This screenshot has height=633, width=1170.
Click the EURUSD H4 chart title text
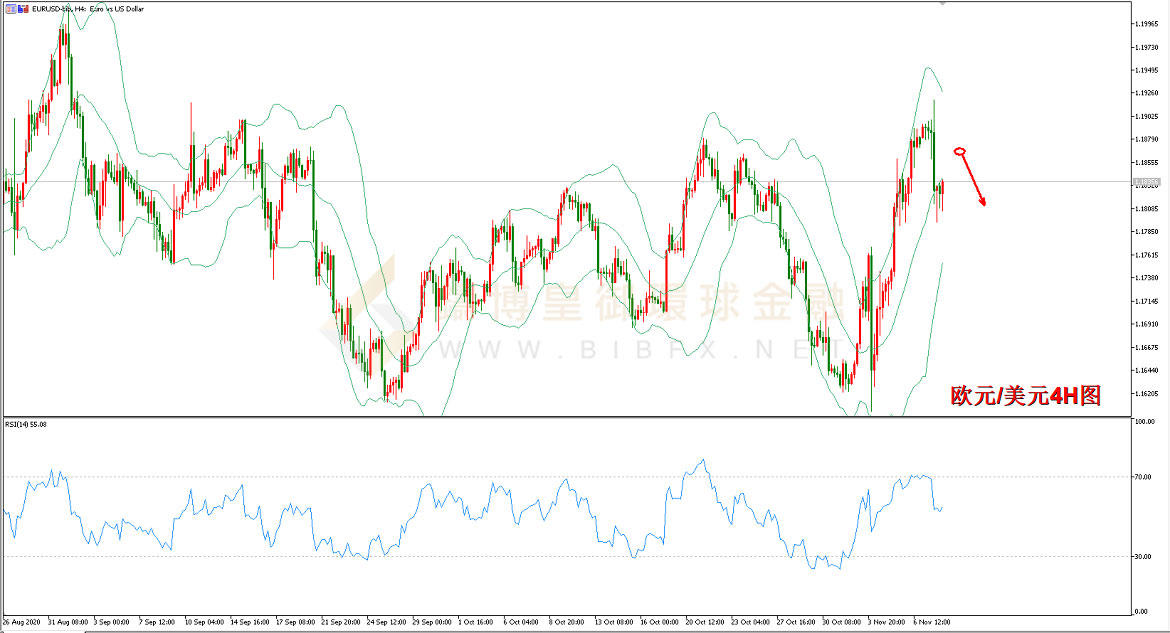tap(90, 8)
